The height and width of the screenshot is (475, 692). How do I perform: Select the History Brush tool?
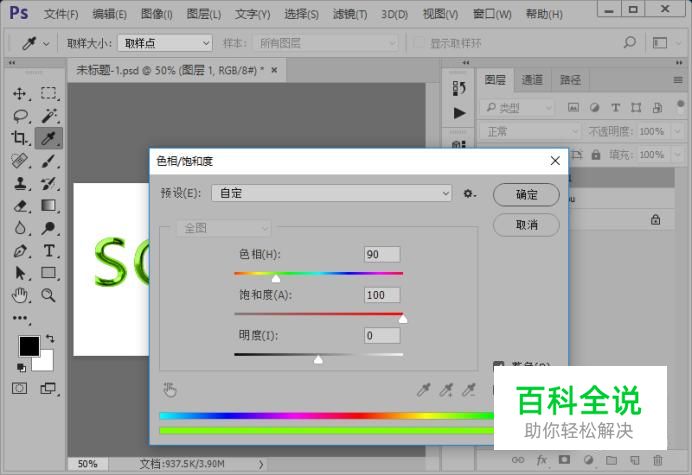(x=49, y=183)
